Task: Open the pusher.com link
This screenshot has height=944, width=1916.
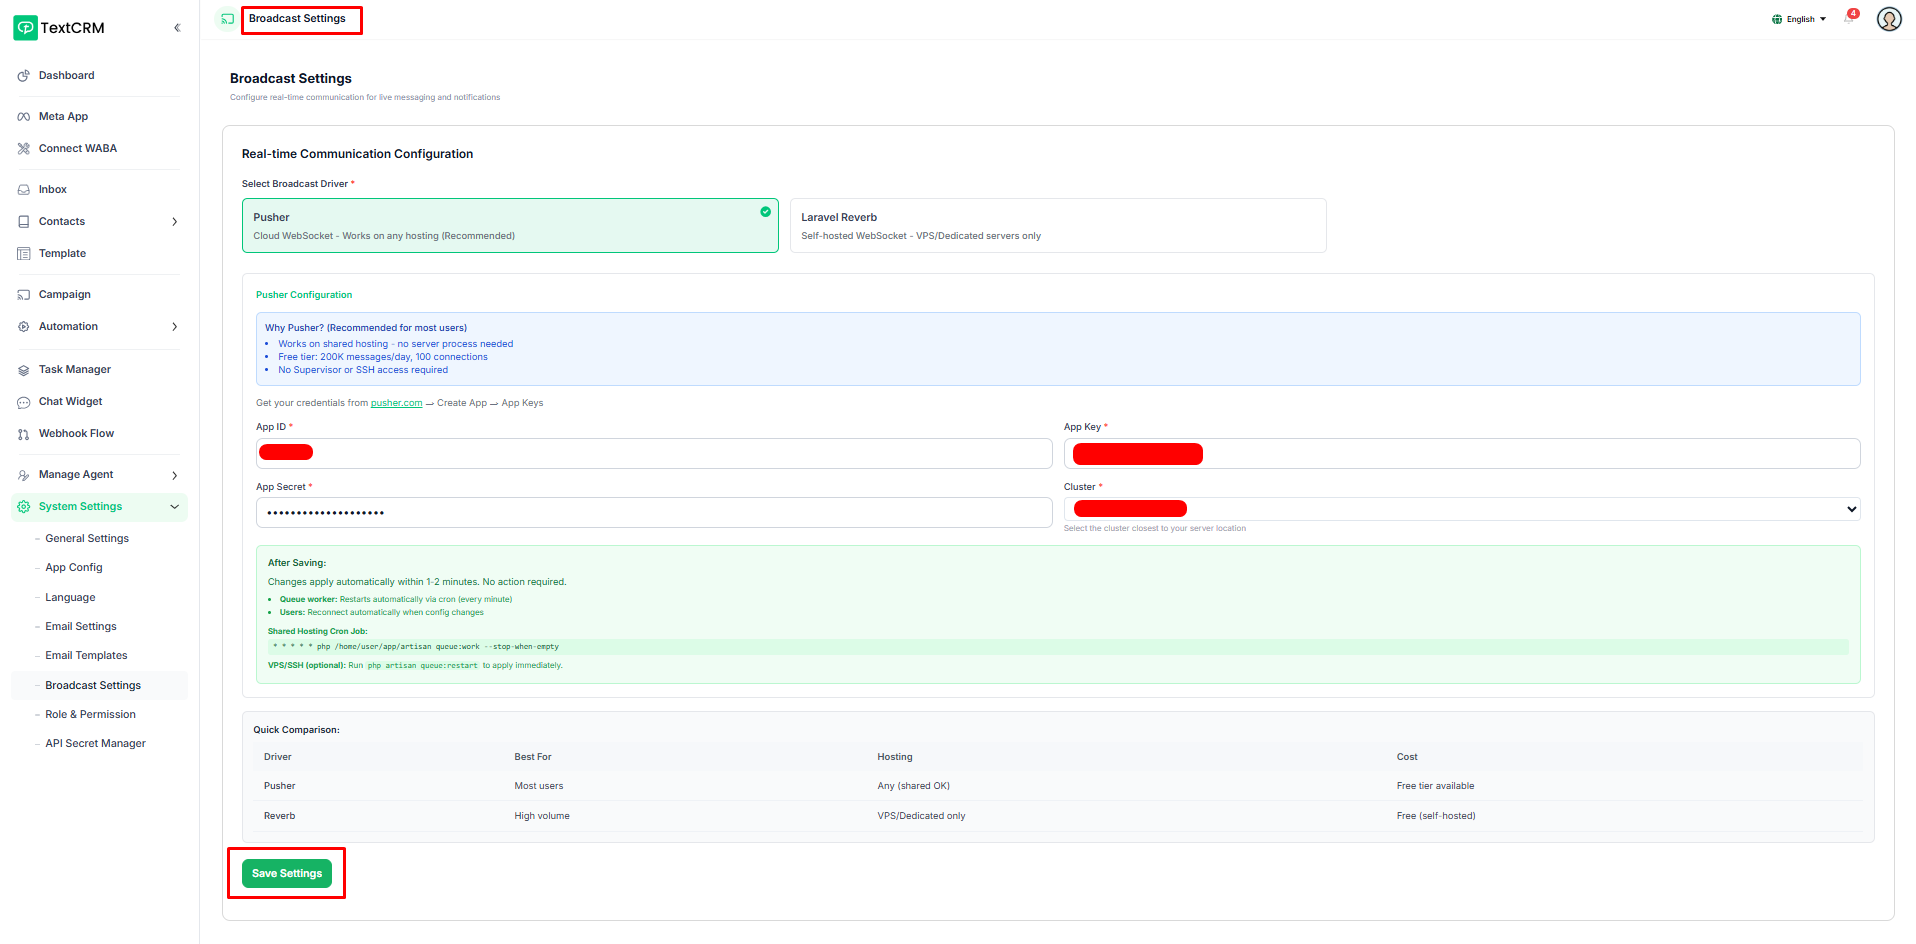Action: [x=396, y=403]
